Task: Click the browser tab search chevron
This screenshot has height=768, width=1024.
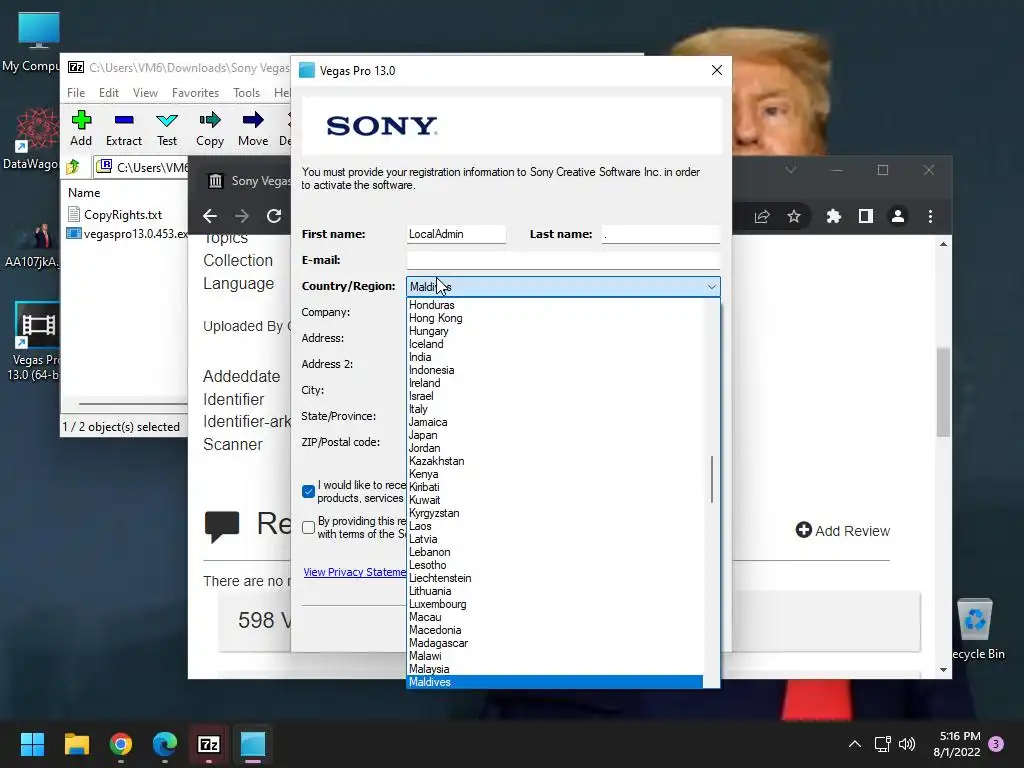Action: point(791,170)
